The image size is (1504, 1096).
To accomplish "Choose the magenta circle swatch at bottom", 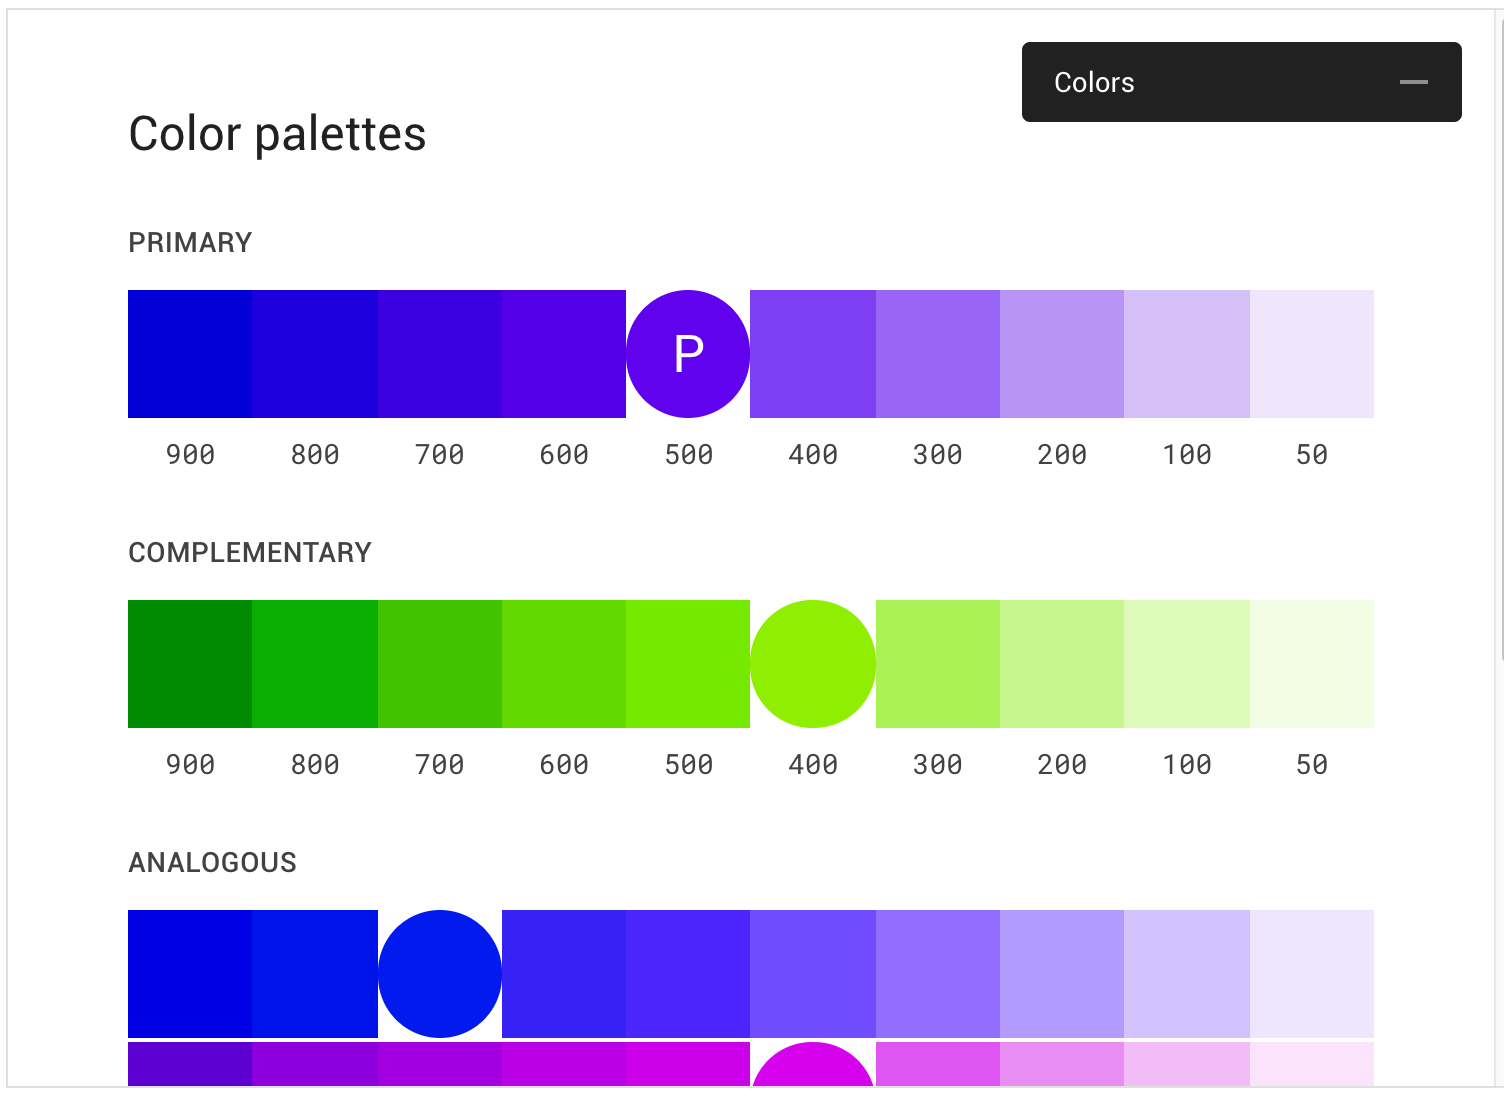I will 813,1066.
